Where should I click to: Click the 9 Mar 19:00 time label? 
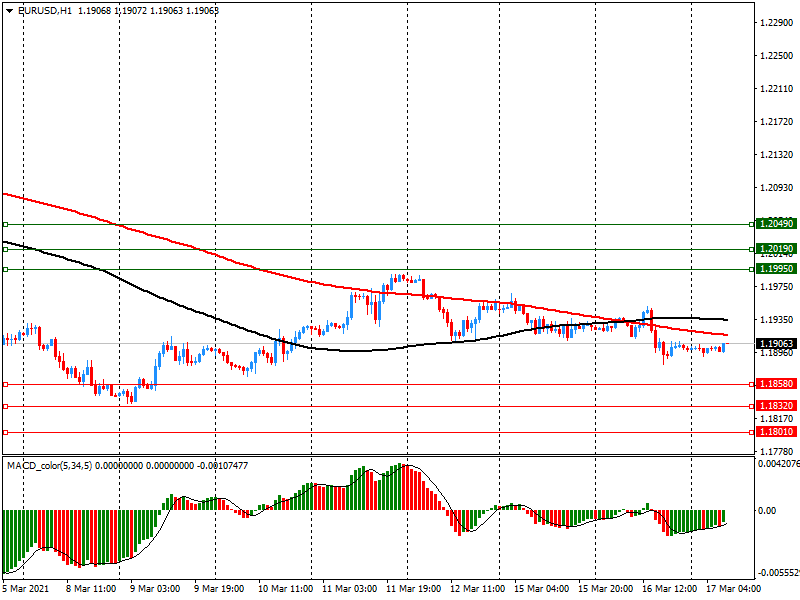pos(219,589)
